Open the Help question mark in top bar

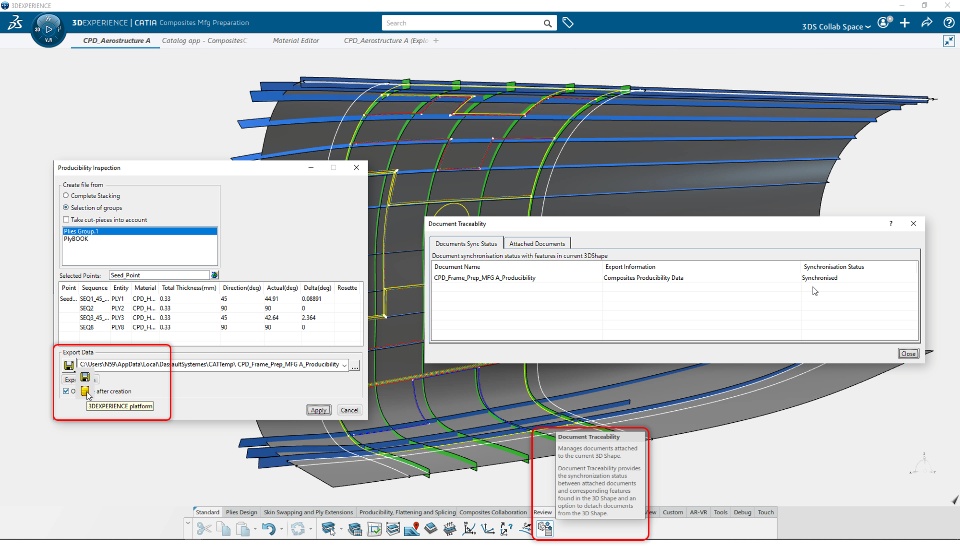949,23
